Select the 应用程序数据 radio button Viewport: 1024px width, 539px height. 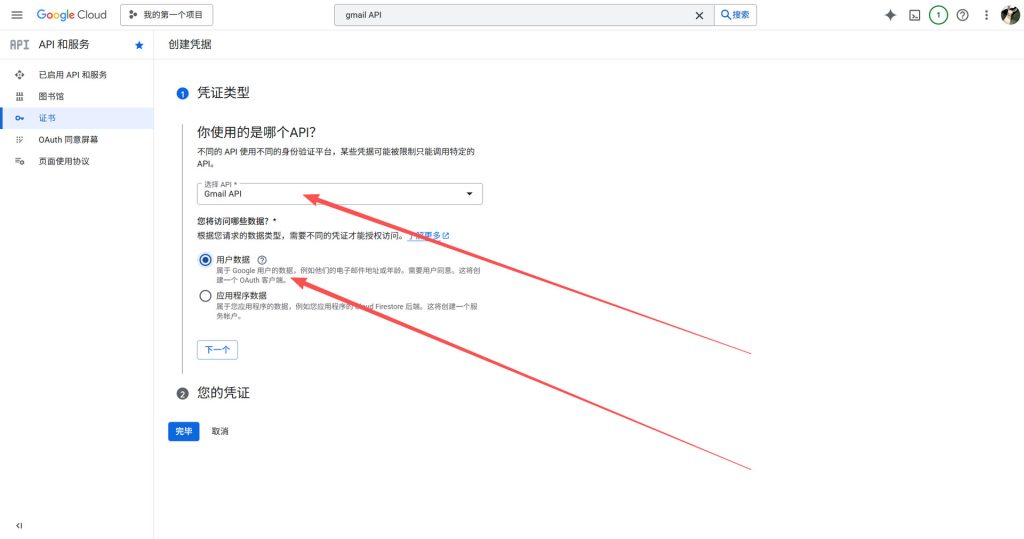(205, 296)
